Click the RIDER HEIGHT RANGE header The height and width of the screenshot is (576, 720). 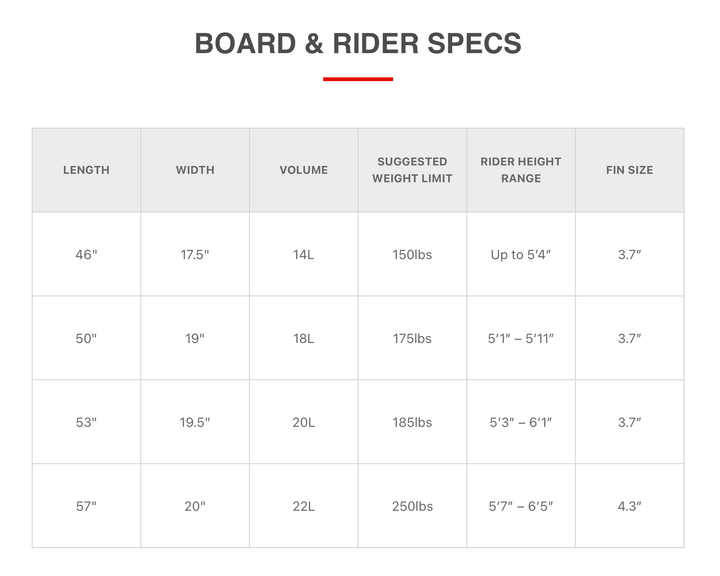point(521,170)
